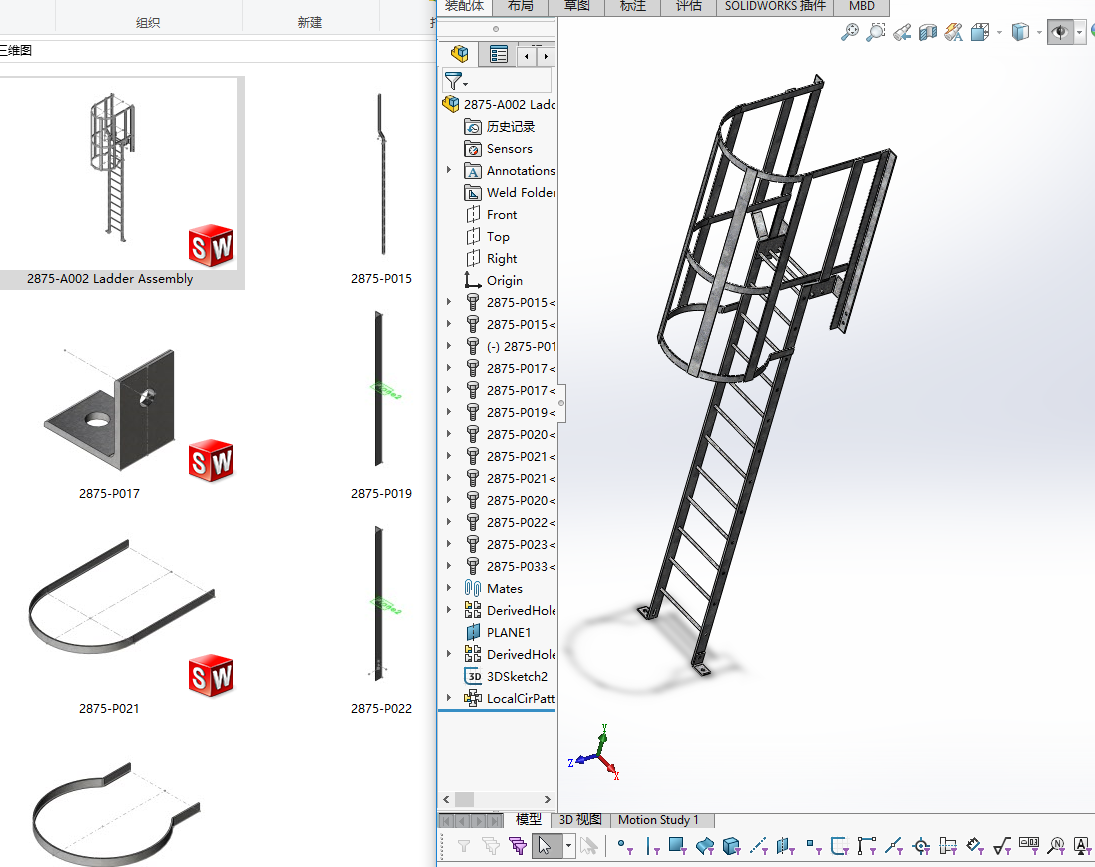Expand the Annotations node
This screenshot has width=1095, height=867.
pyautogui.click(x=449, y=170)
